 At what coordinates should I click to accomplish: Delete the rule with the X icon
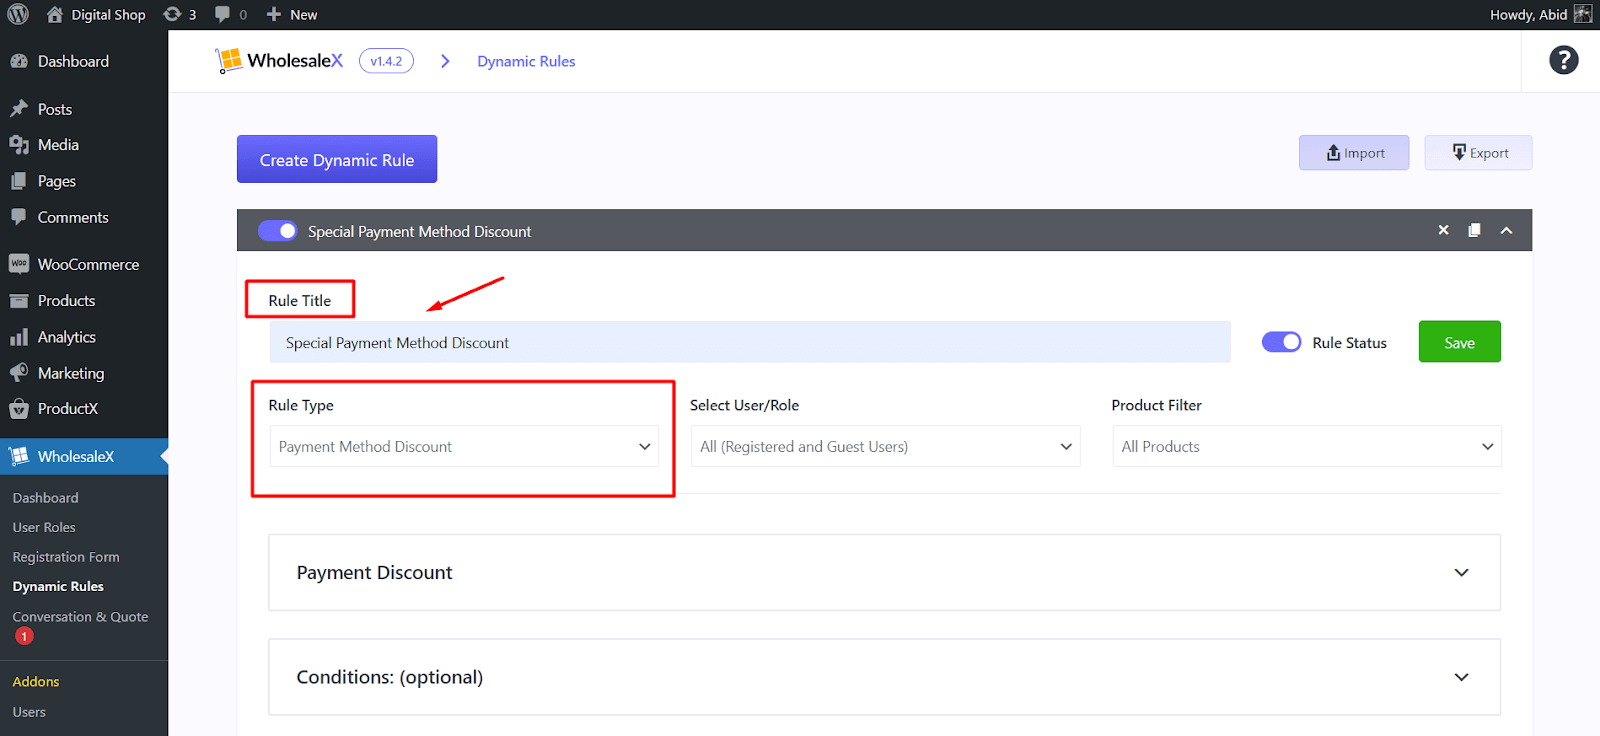coord(1443,230)
